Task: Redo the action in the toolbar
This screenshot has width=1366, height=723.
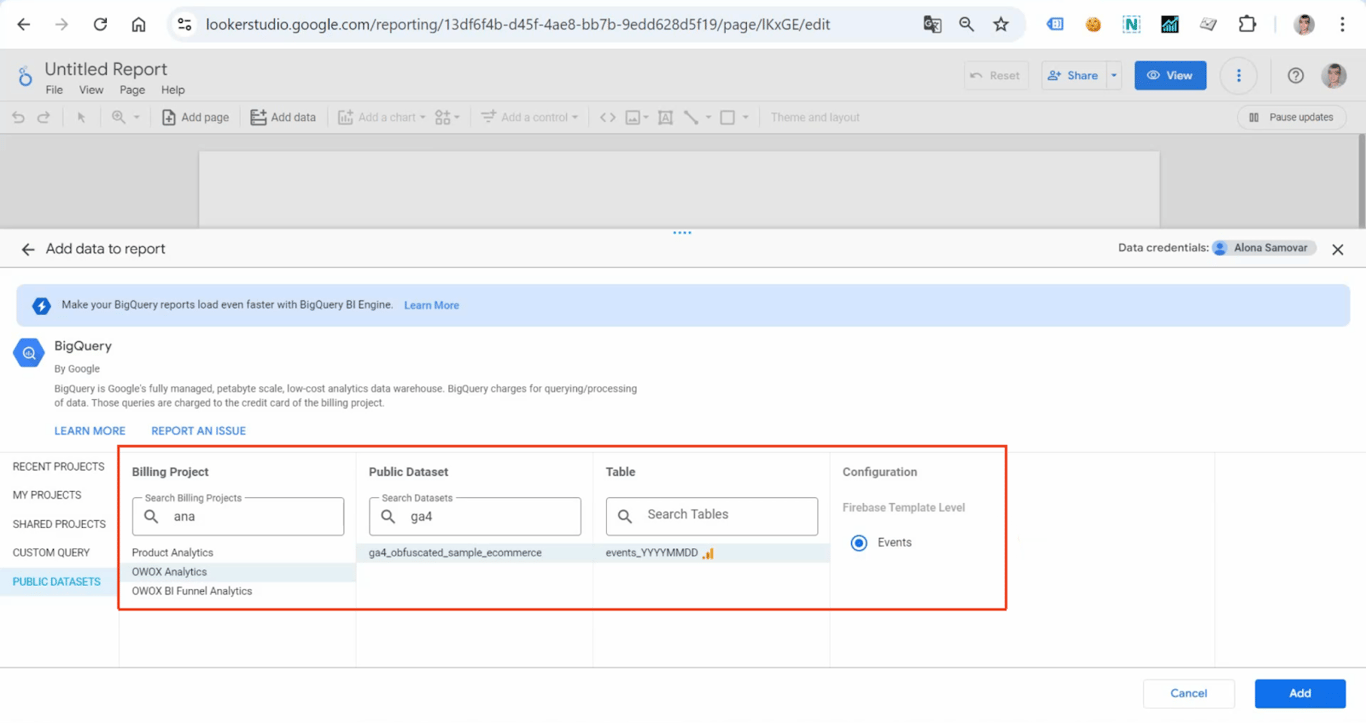Action: pos(44,117)
